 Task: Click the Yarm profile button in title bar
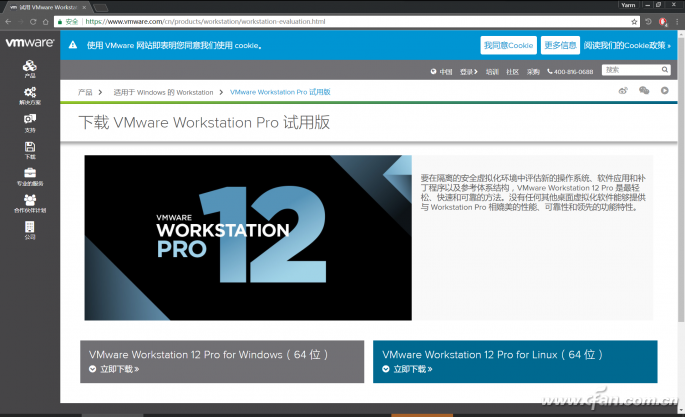[628, 5]
